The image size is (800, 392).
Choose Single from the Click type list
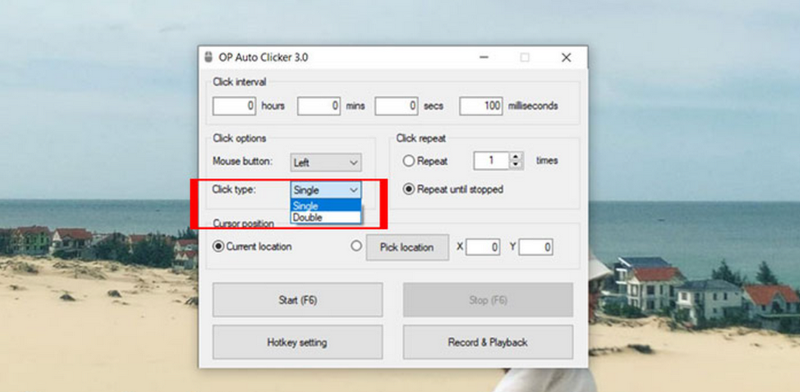pos(326,206)
